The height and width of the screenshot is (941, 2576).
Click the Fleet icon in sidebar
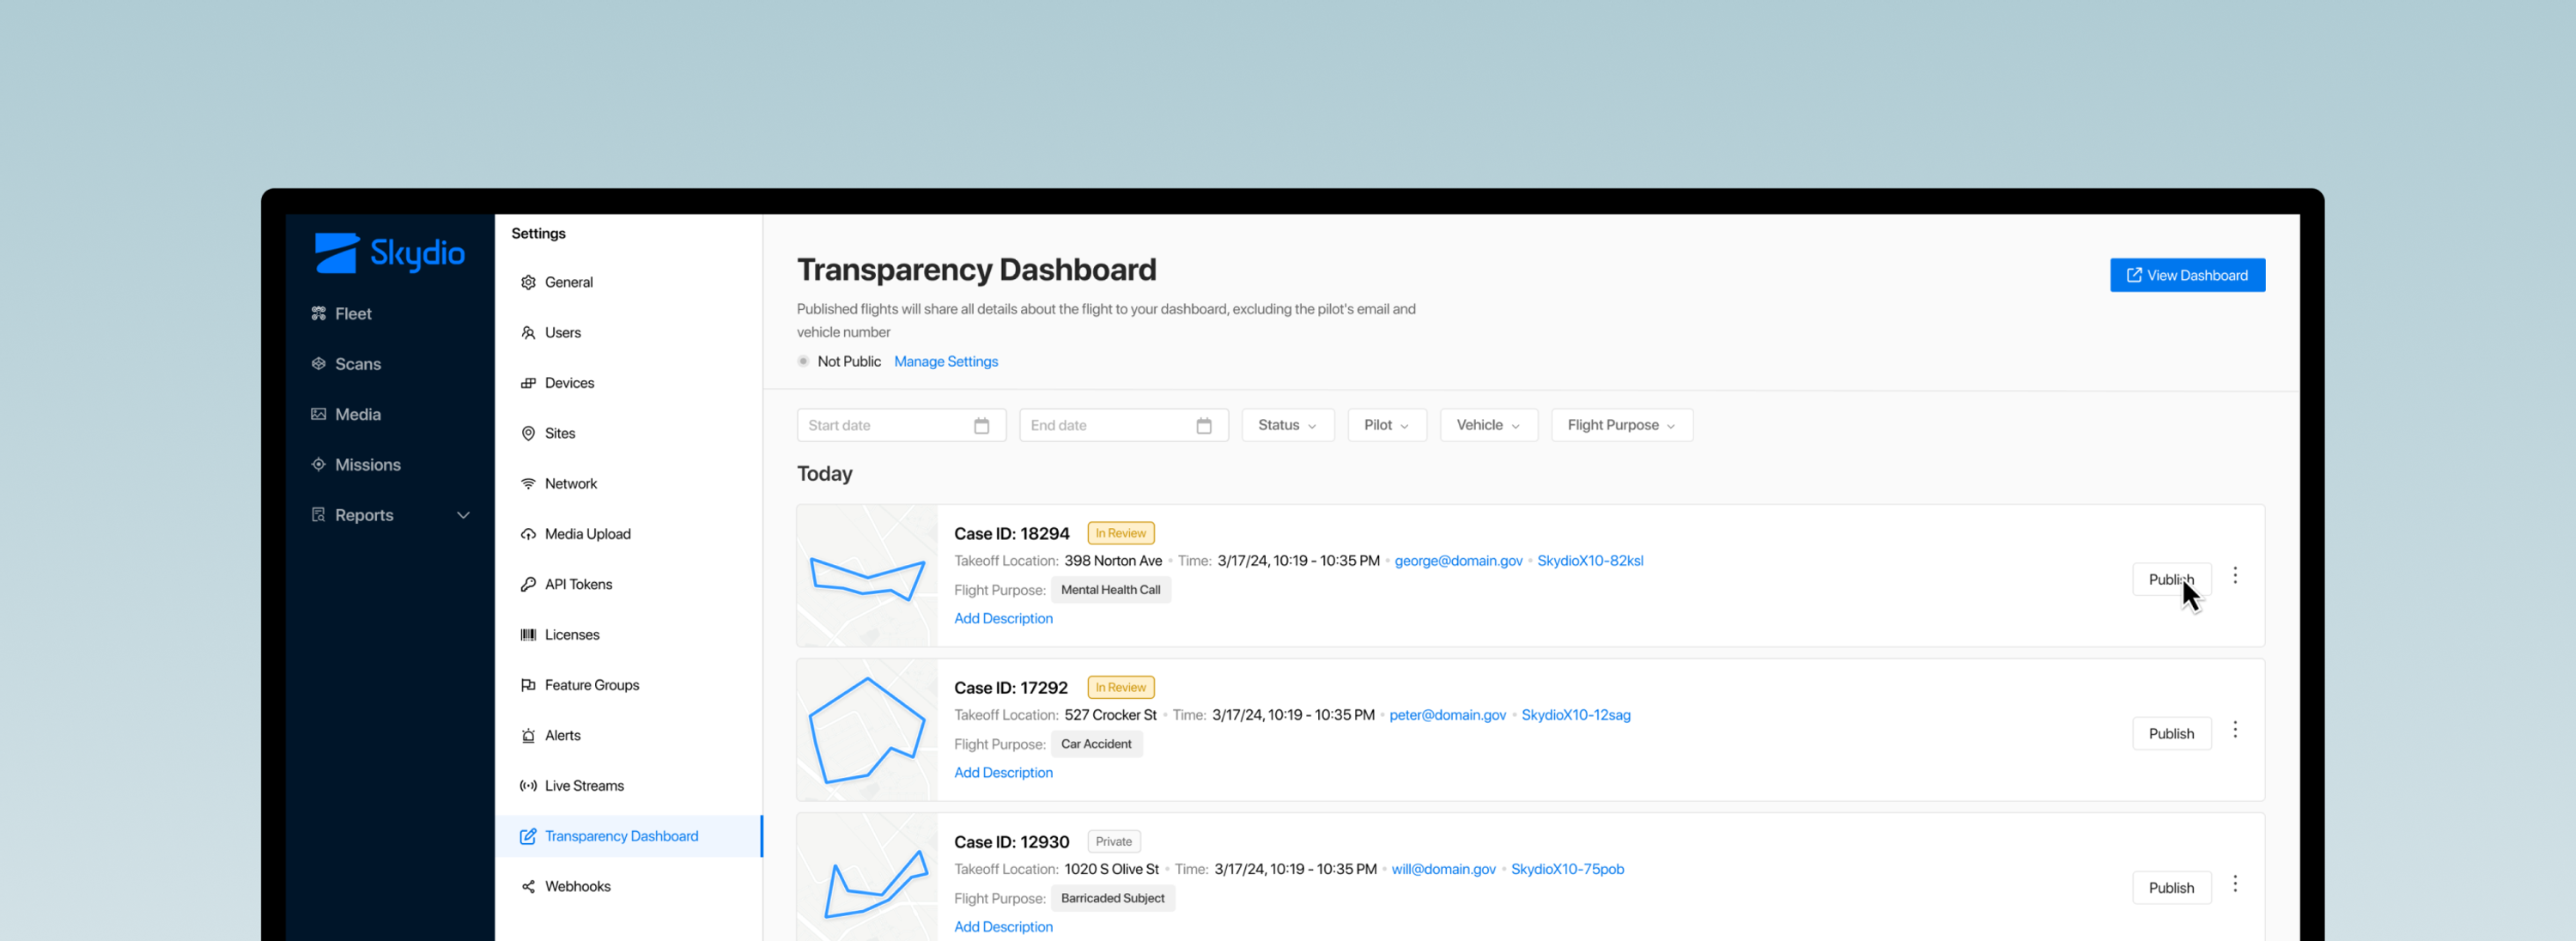click(322, 313)
